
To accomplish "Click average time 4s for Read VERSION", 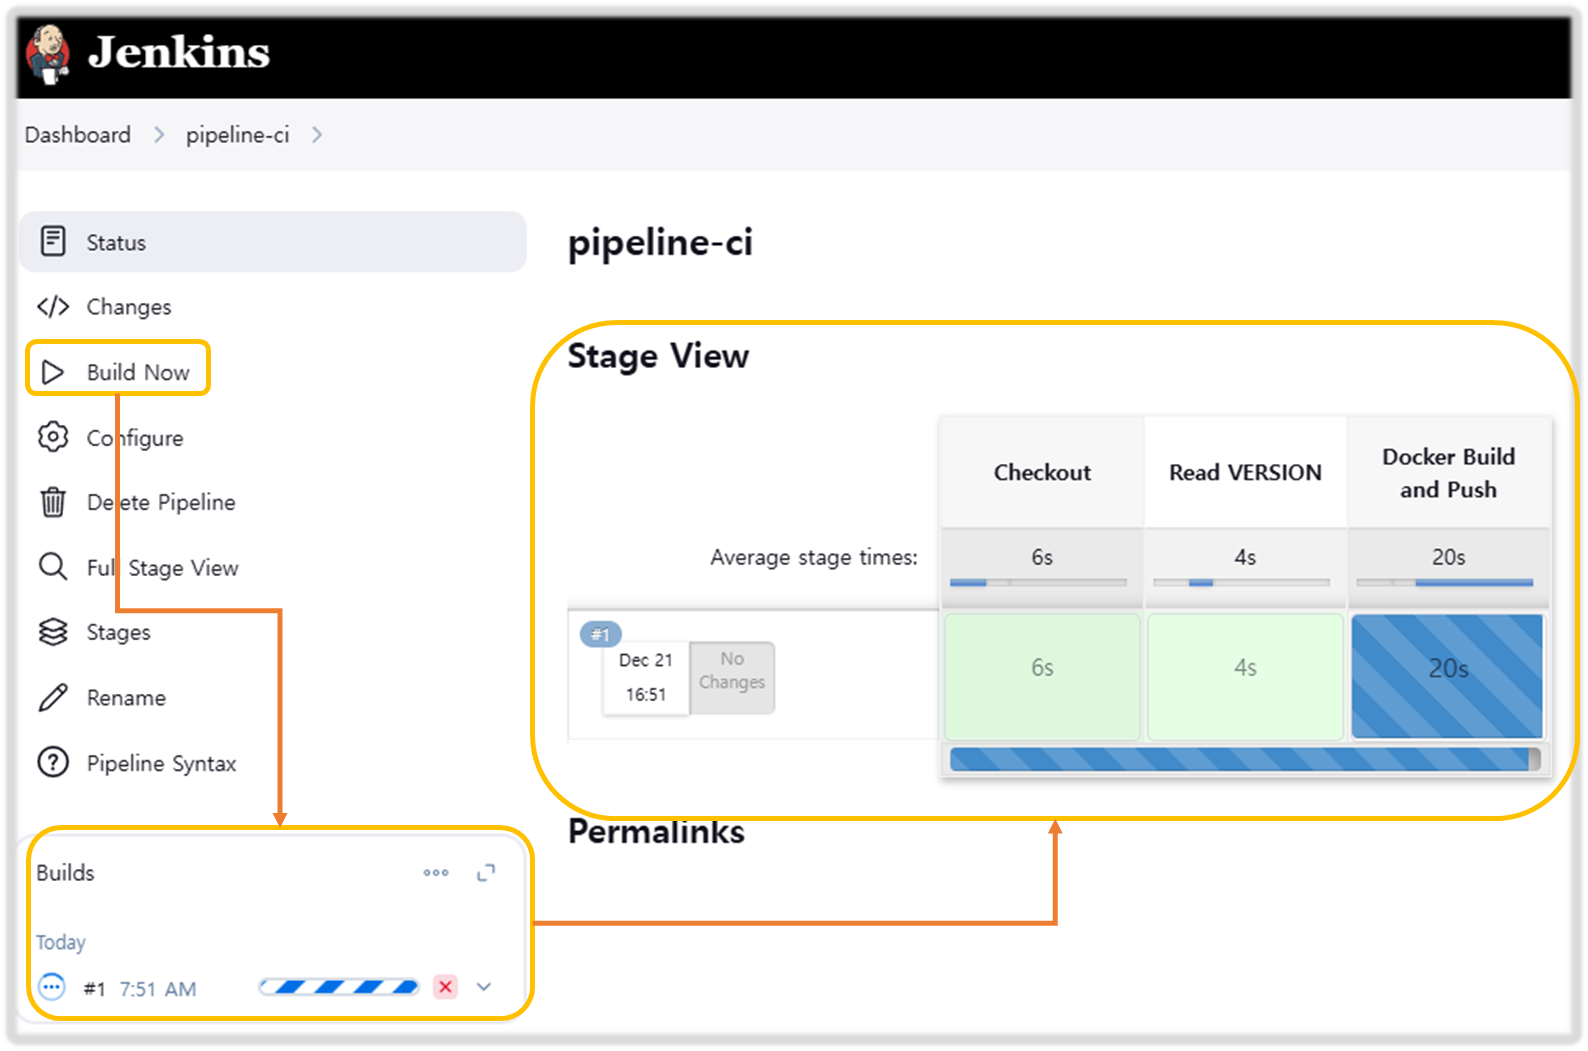I will [1245, 558].
